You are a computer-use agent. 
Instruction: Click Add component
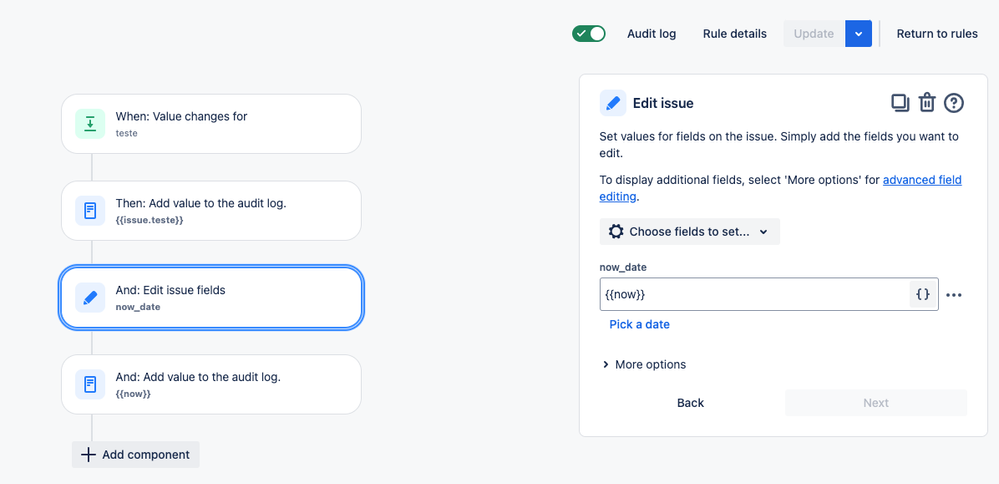(x=136, y=455)
